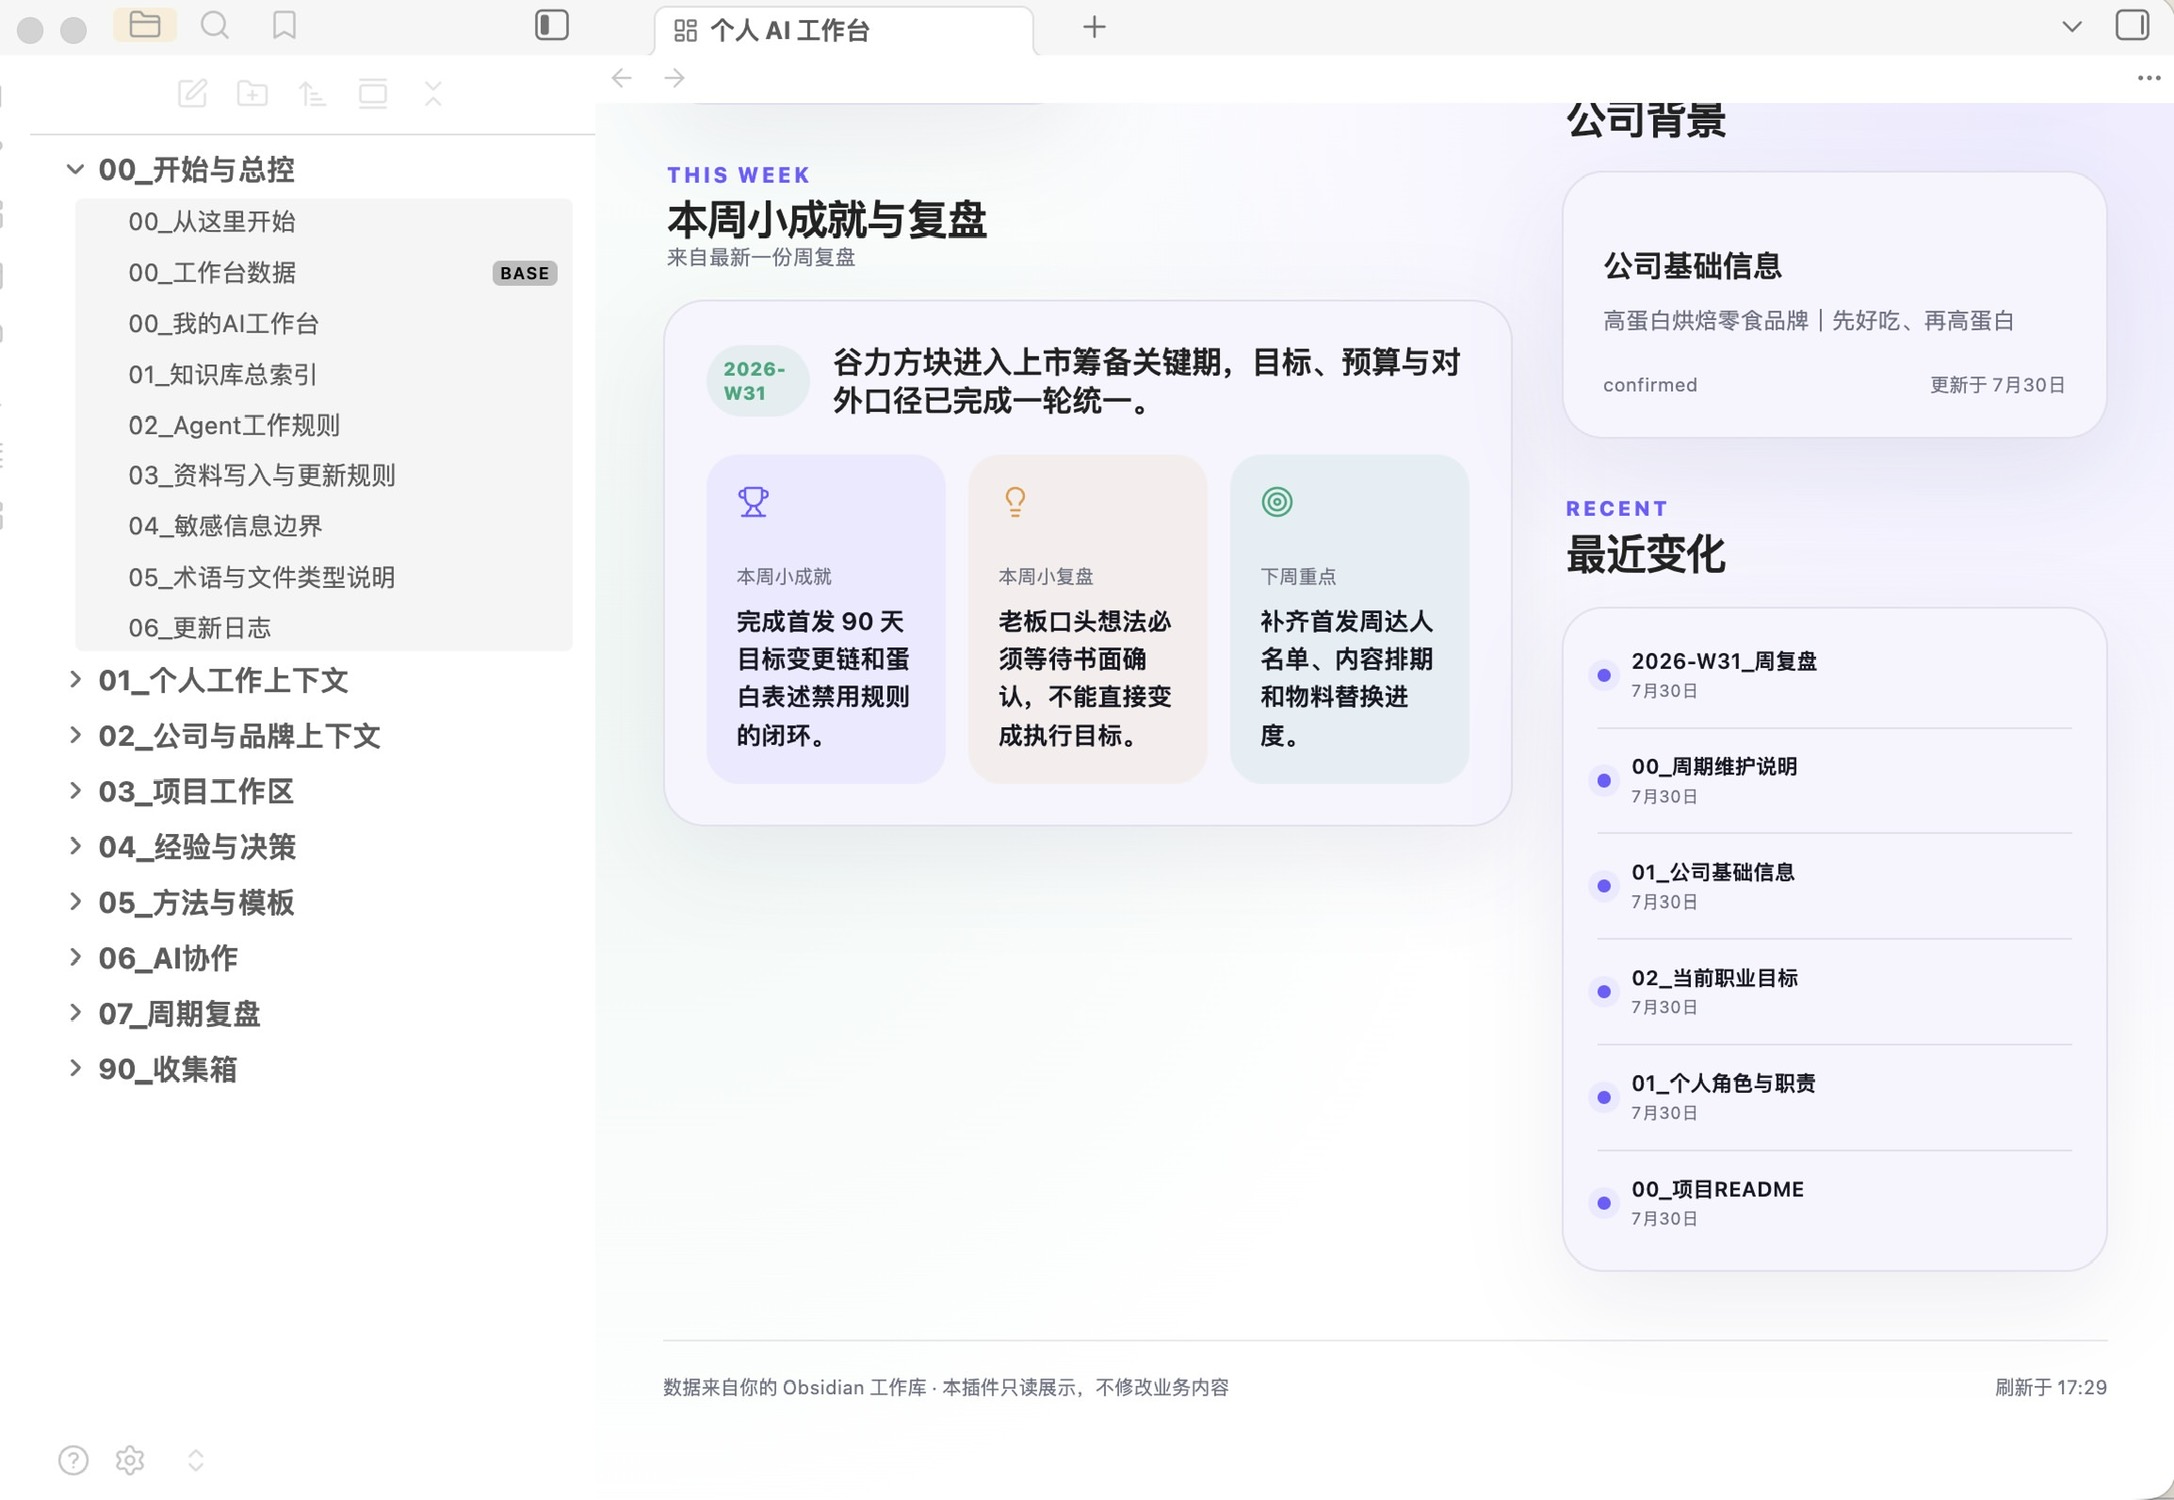Click the target icon on 下周重点 card
Image resolution: width=2174 pixels, height=1500 pixels.
point(1277,501)
